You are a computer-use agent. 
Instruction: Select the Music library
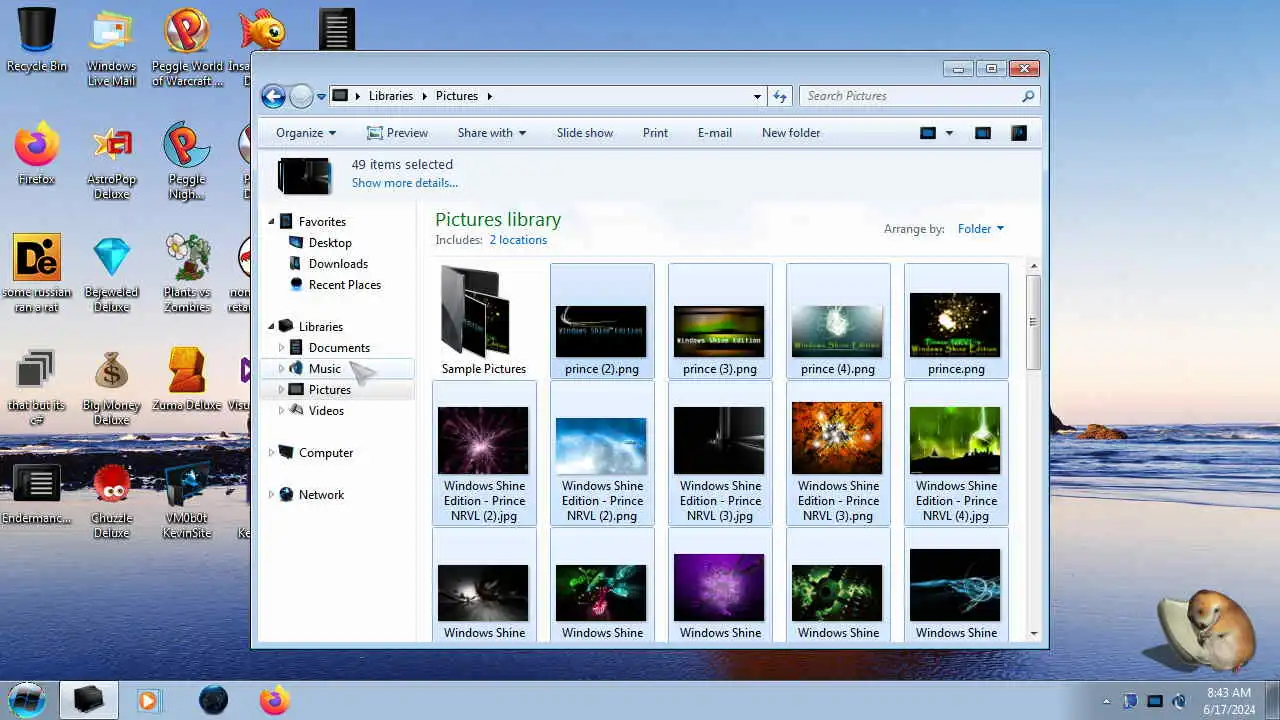coord(324,369)
